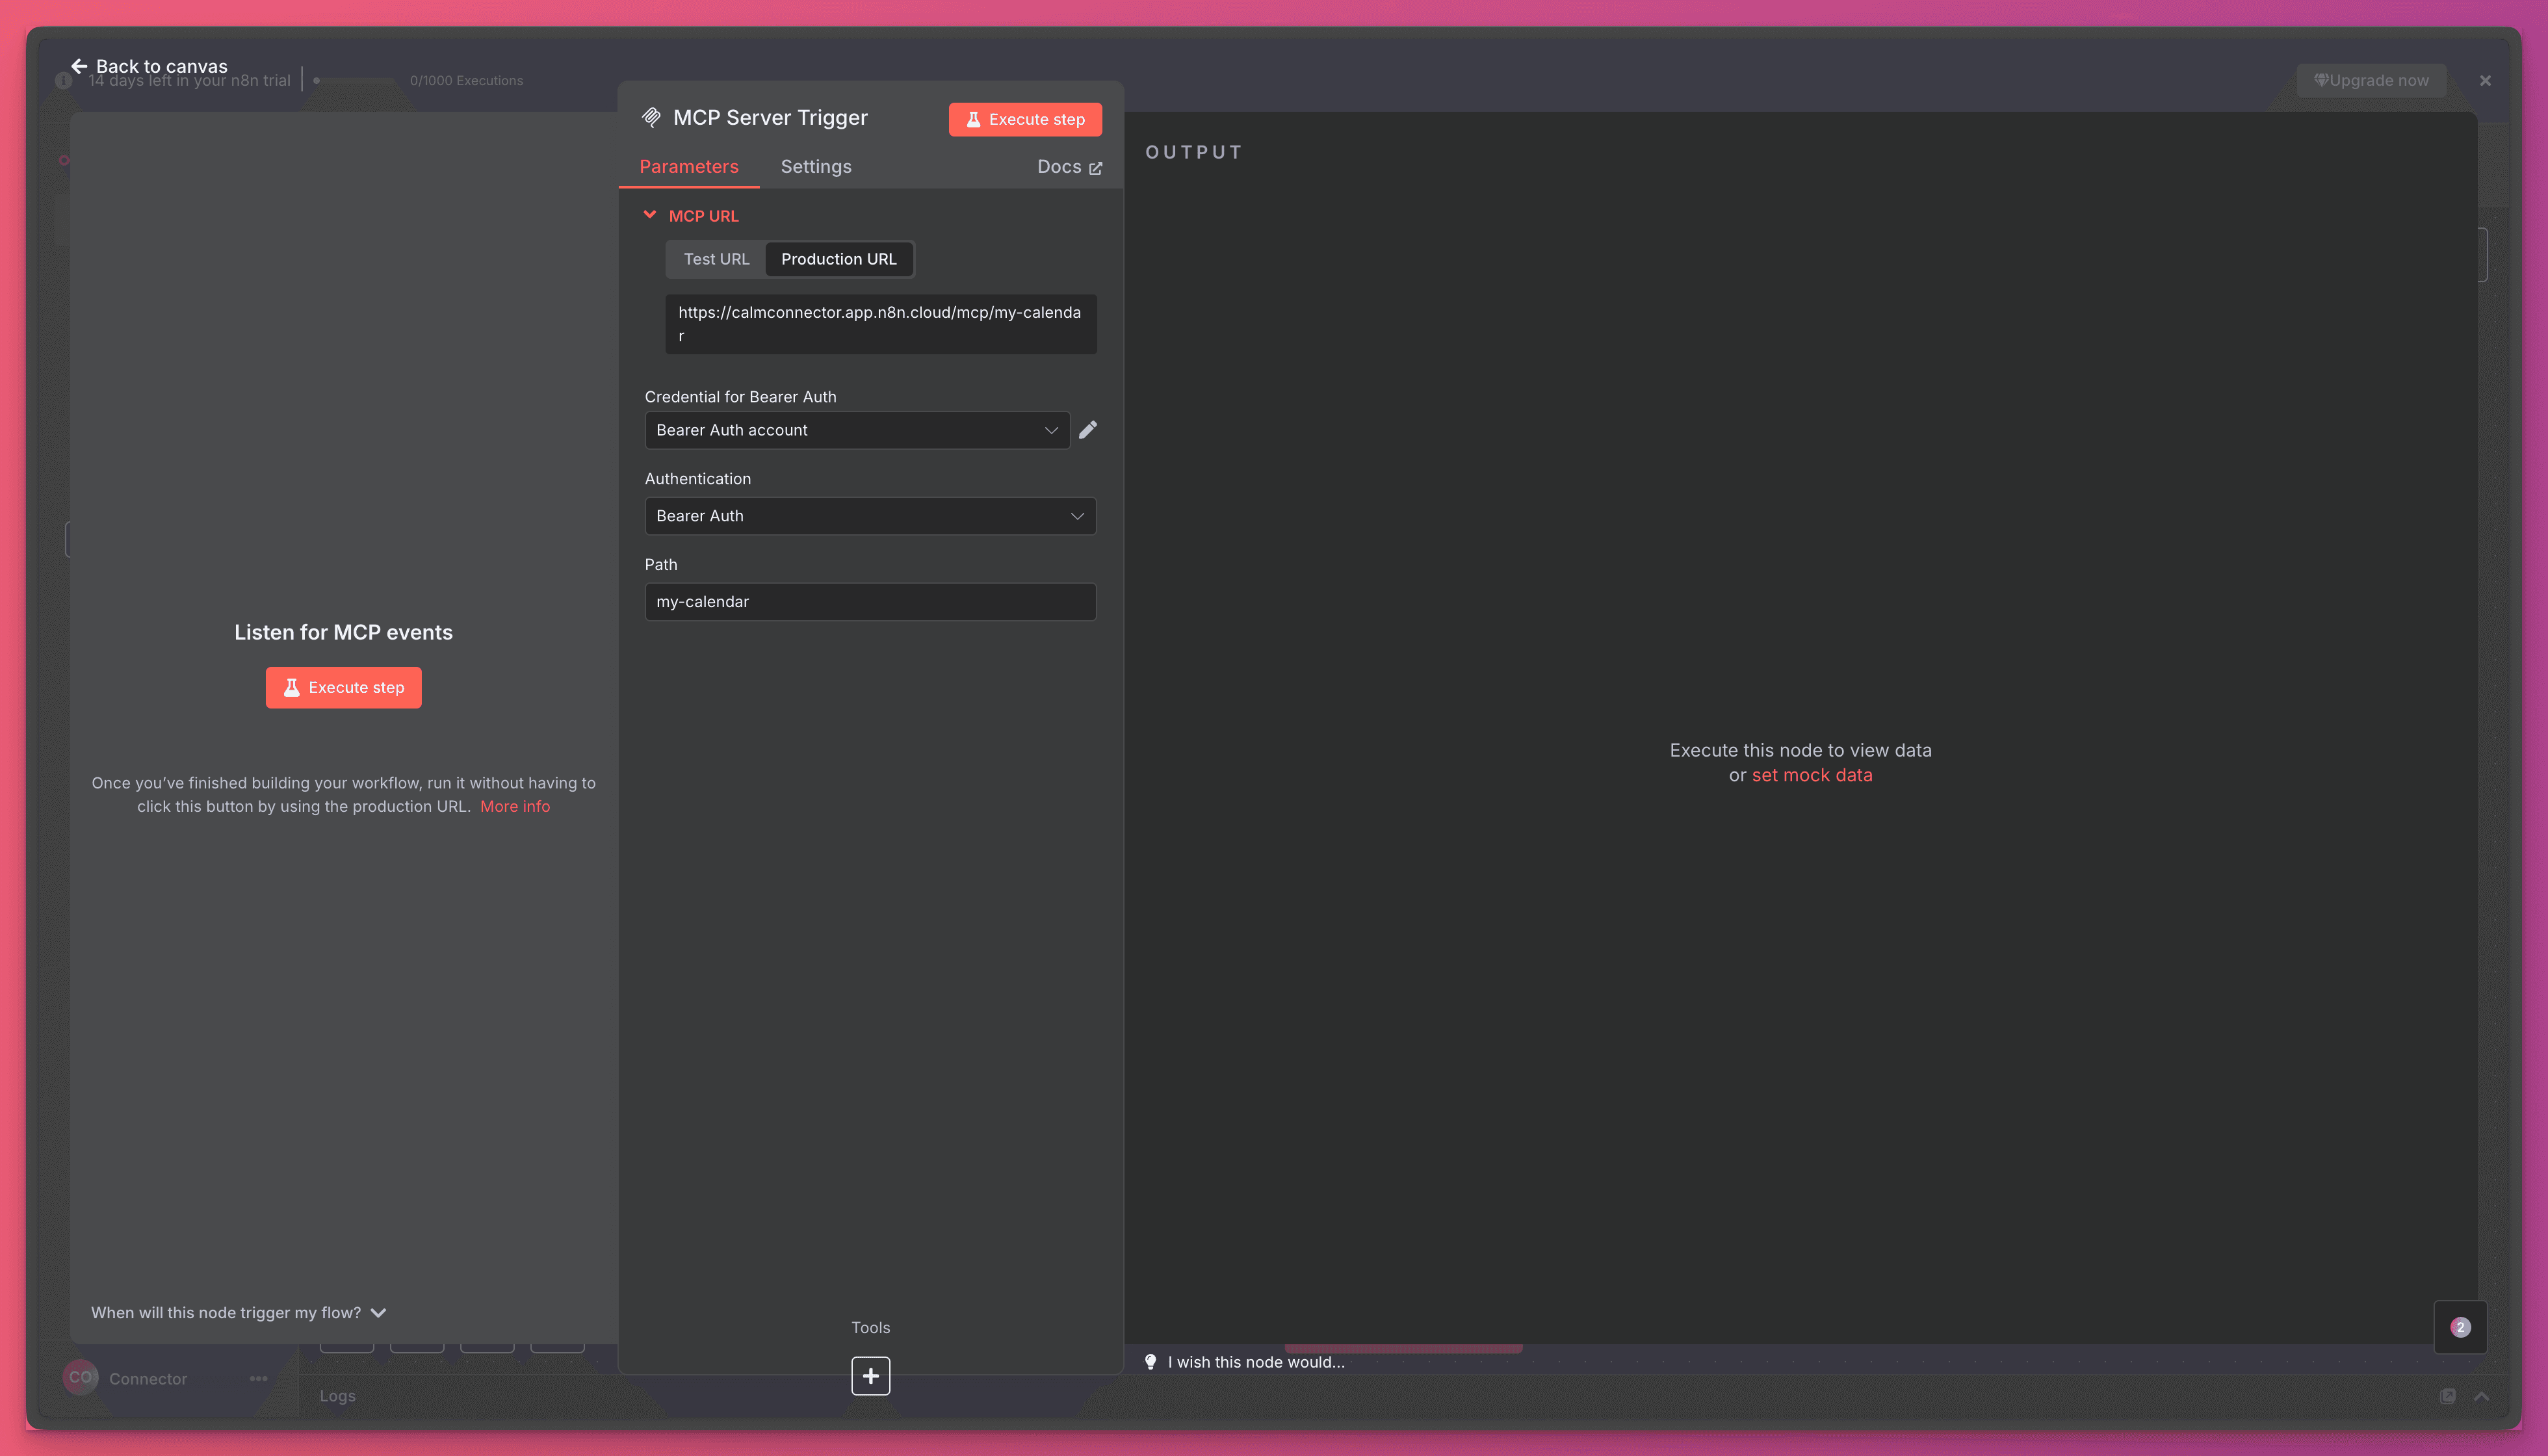Go back using the Back to canvas arrow
The image size is (2548, 1456).
[x=79, y=66]
